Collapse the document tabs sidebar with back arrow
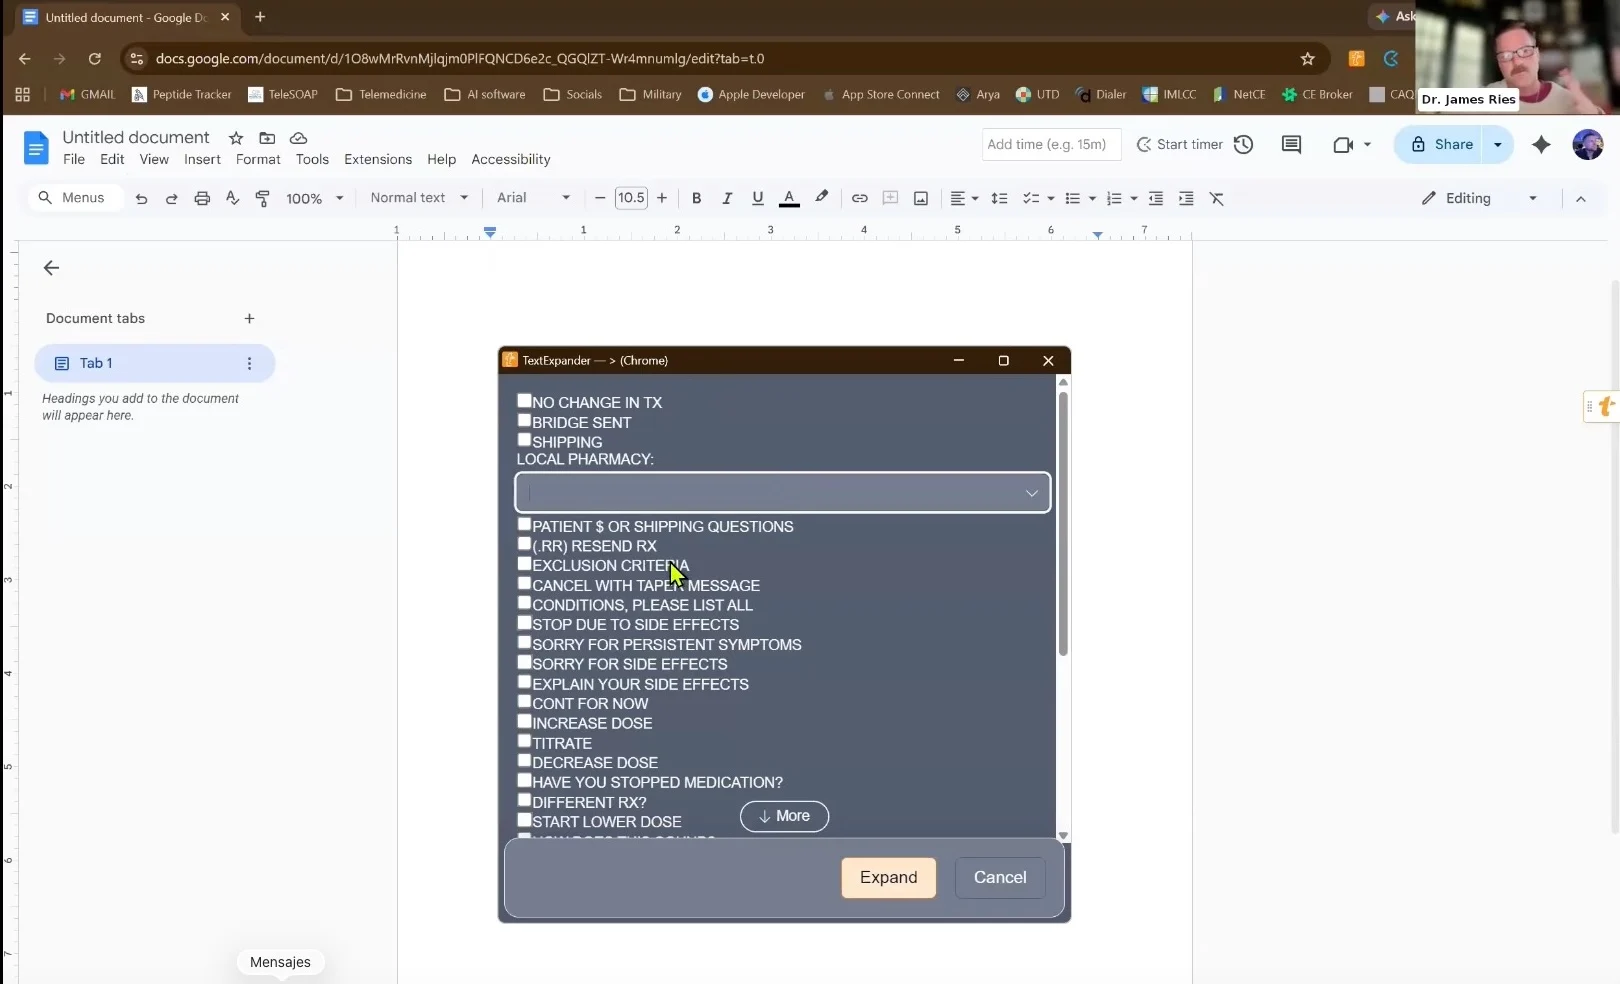Viewport: 1620px width, 984px height. 52,268
